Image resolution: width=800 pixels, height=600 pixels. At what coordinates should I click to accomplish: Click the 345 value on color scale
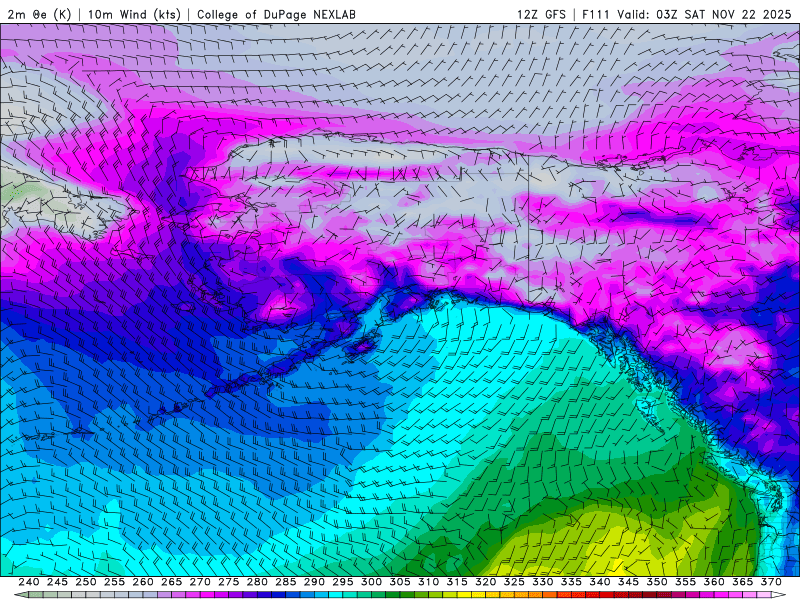click(629, 582)
